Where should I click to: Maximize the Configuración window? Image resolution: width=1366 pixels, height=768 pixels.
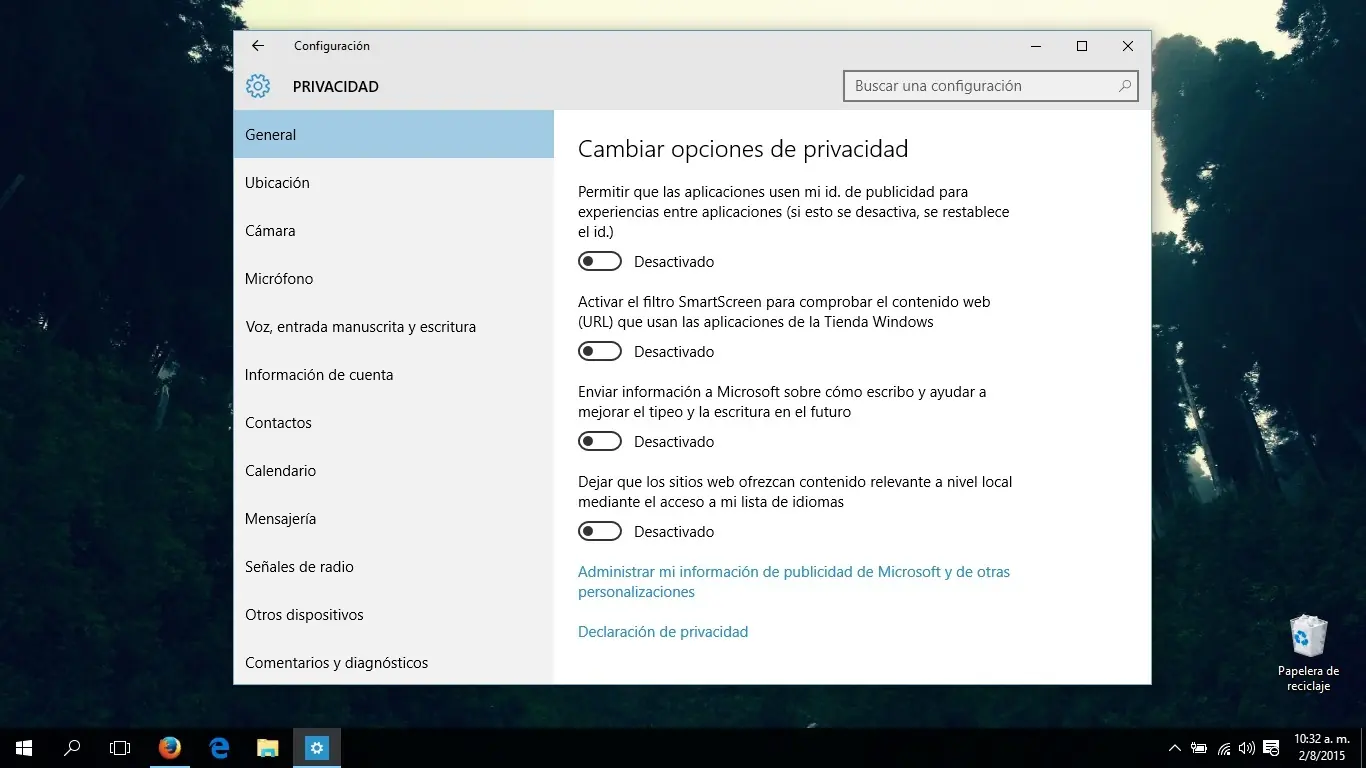(1082, 46)
